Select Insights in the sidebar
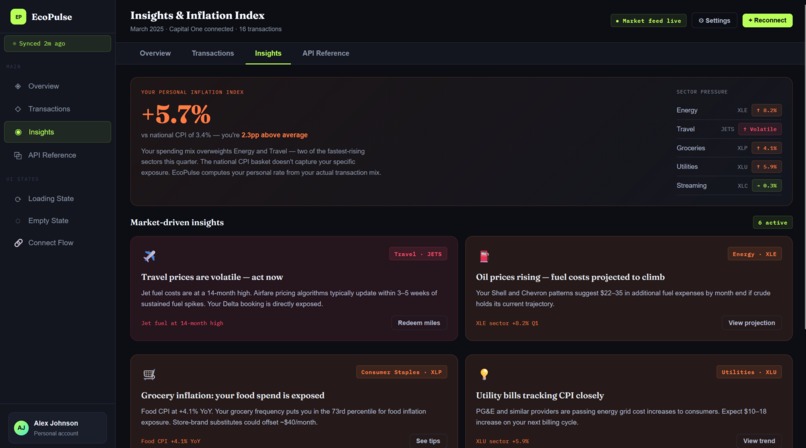806x448 pixels. tap(58, 132)
